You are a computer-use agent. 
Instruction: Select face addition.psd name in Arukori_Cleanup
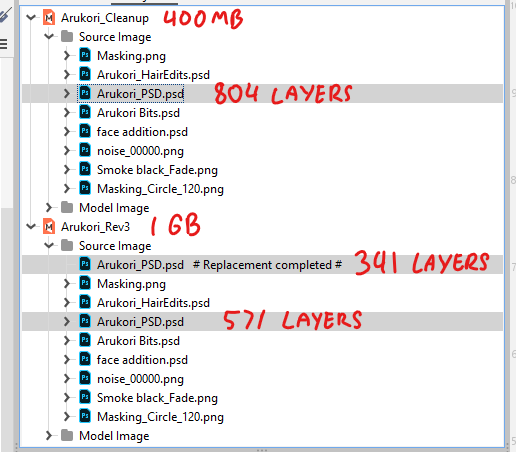point(142,132)
